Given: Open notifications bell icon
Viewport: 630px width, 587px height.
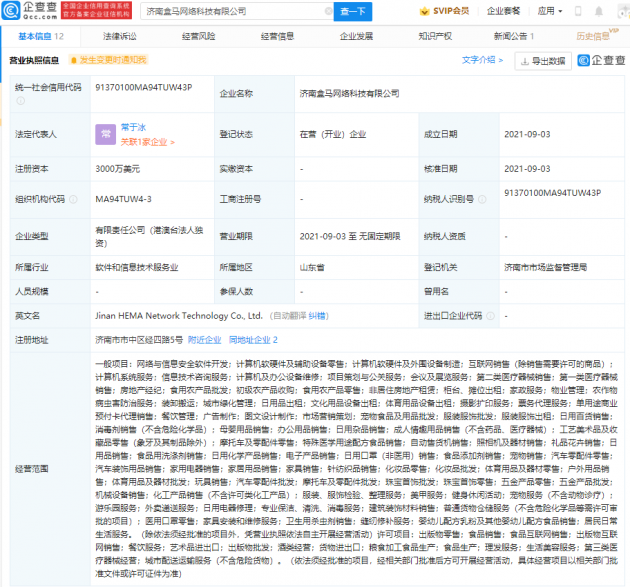Looking at the screenshot, I should tap(599, 11).
